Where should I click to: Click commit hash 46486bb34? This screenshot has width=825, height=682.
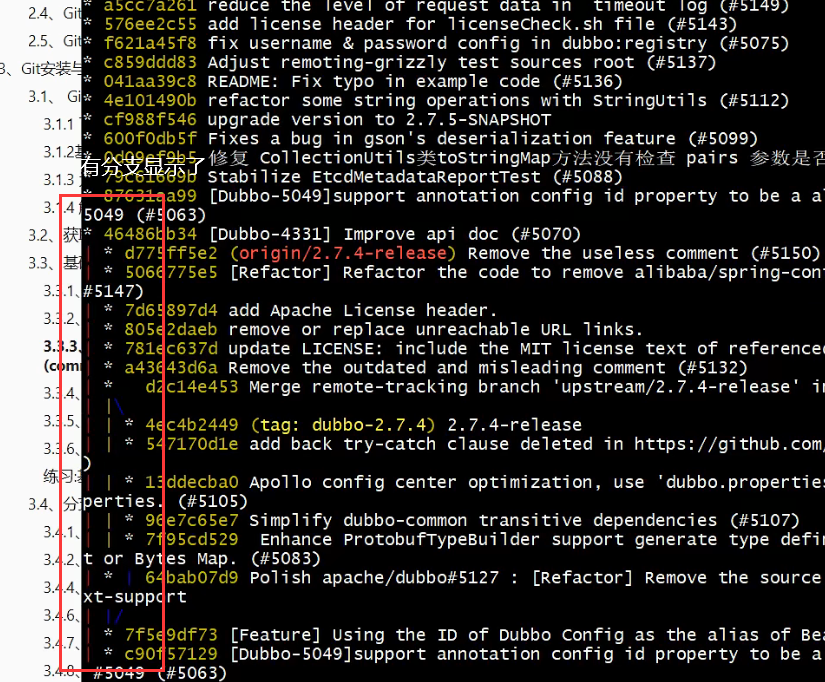pos(150,234)
